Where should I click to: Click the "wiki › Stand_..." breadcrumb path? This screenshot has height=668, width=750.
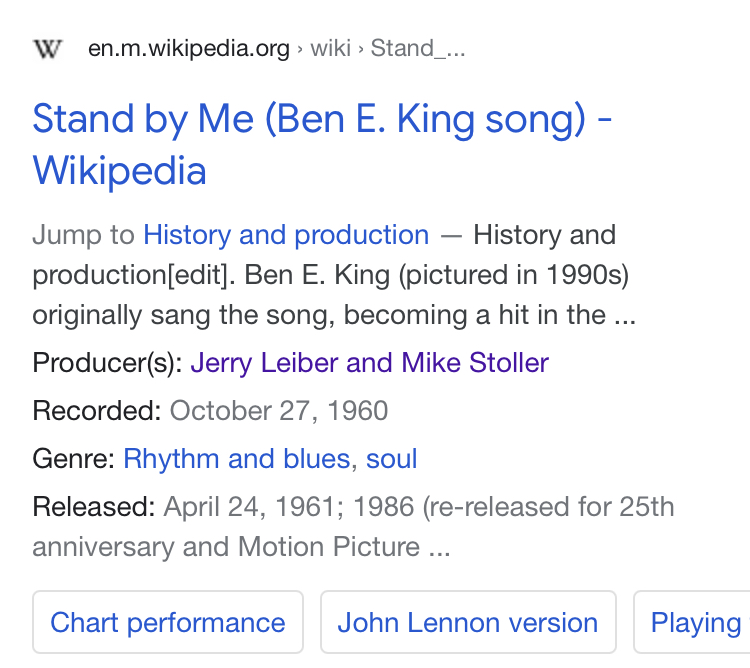pyautogui.click(x=387, y=48)
